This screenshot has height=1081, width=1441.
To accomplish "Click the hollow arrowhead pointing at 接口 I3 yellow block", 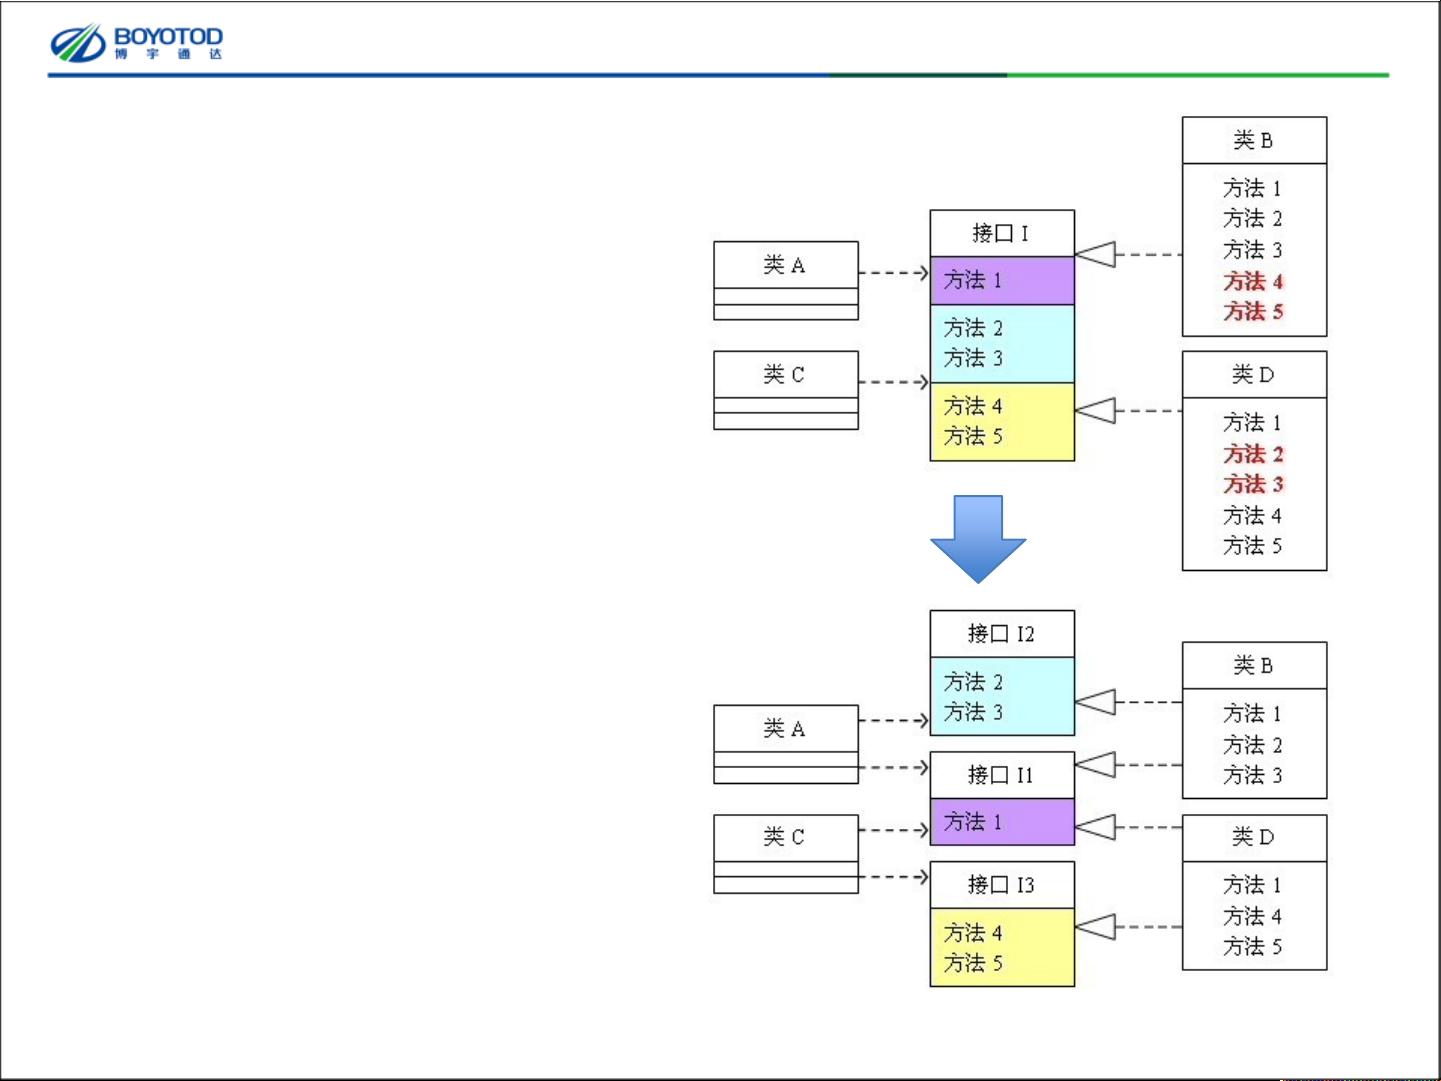I will click(1096, 927).
